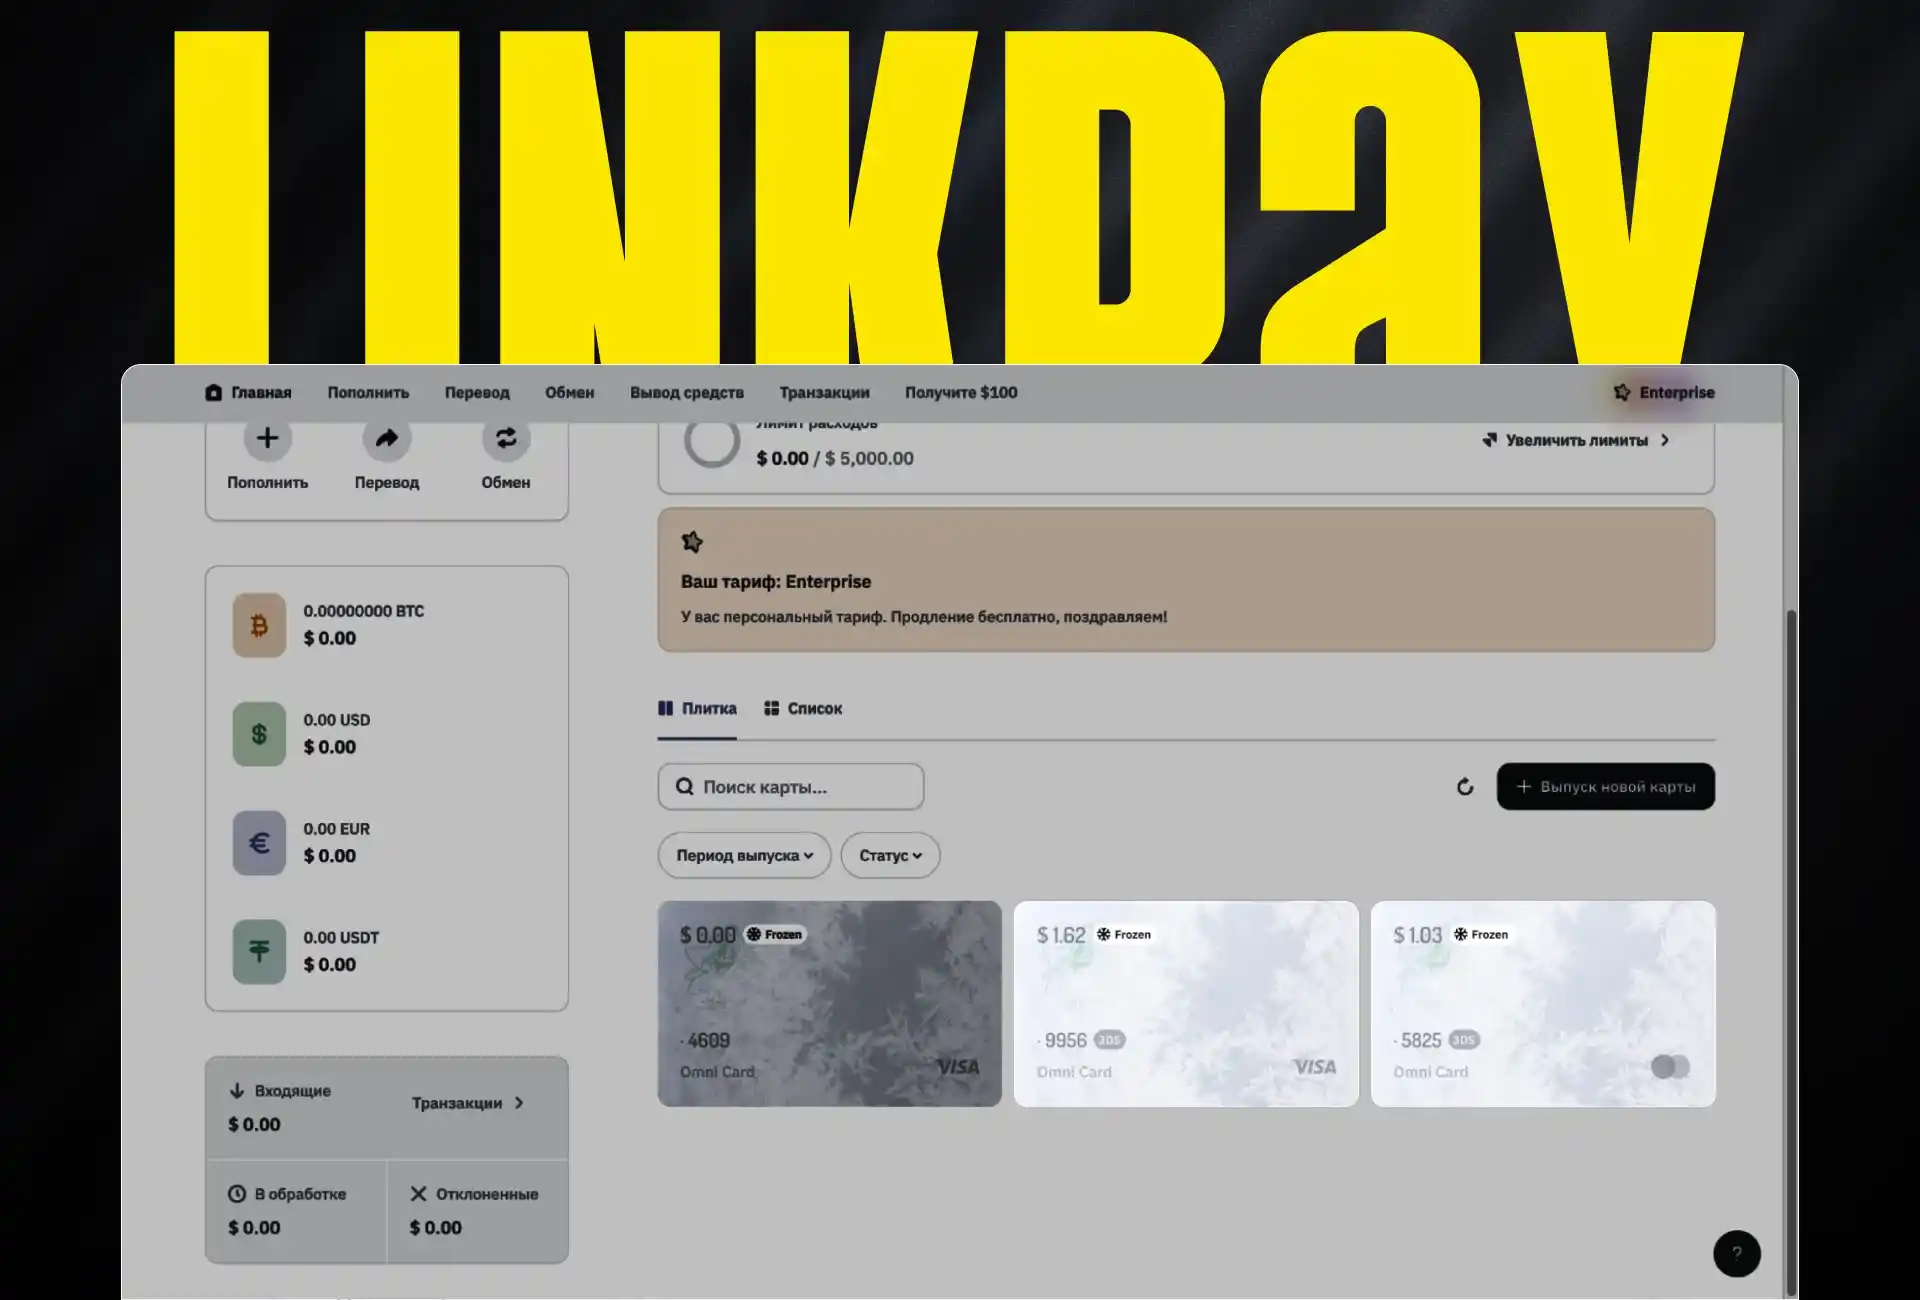Click the Обмен swap arrows icon
The width and height of the screenshot is (1920, 1300).
pyautogui.click(x=506, y=438)
